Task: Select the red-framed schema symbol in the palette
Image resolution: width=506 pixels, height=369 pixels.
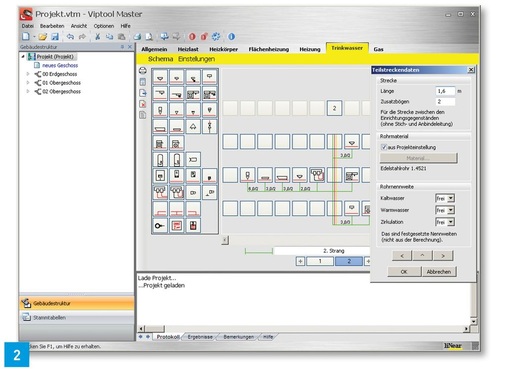Action: [176, 226]
